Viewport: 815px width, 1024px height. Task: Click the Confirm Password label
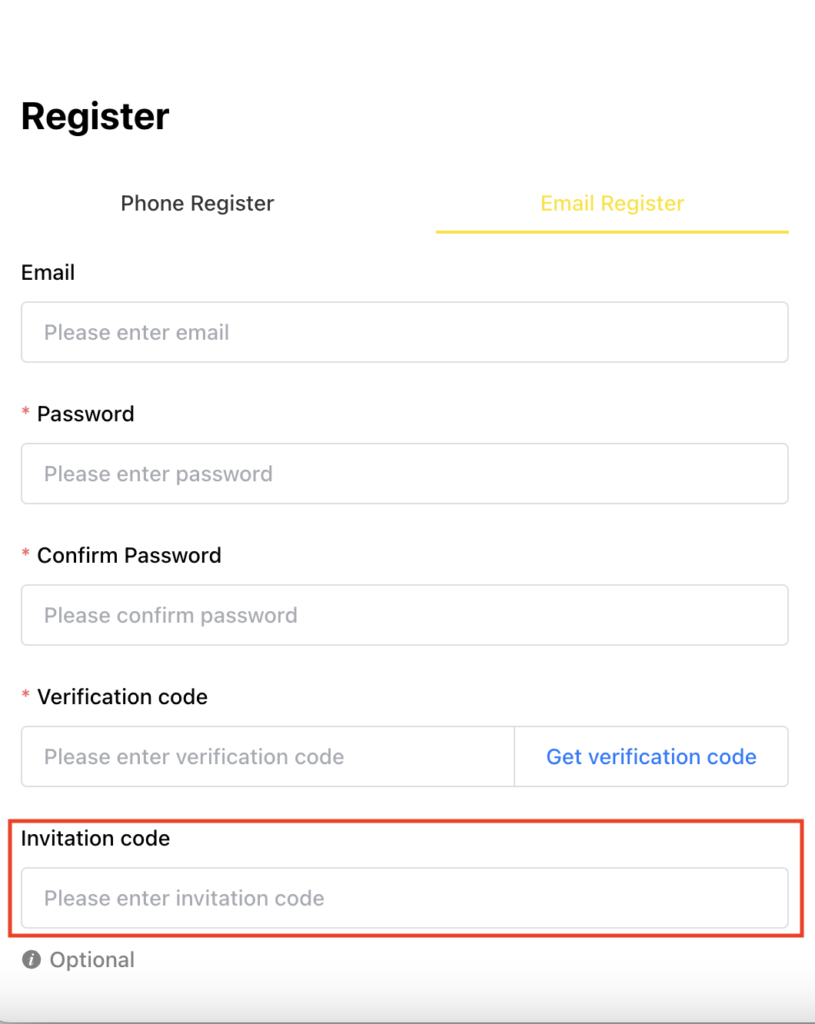[x=129, y=556]
